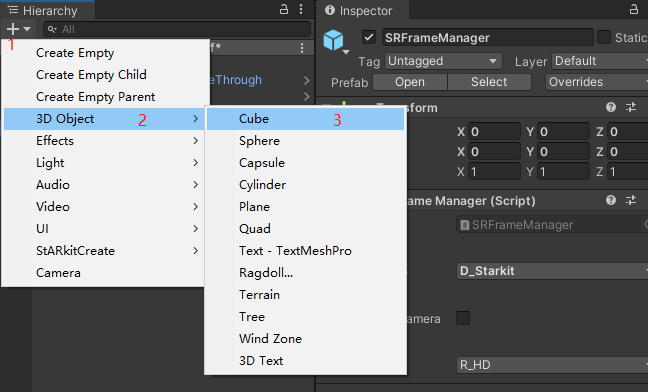Open the icon picker arrow under cube icon
This screenshot has width=648, height=392.
pyautogui.click(x=346, y=52)
